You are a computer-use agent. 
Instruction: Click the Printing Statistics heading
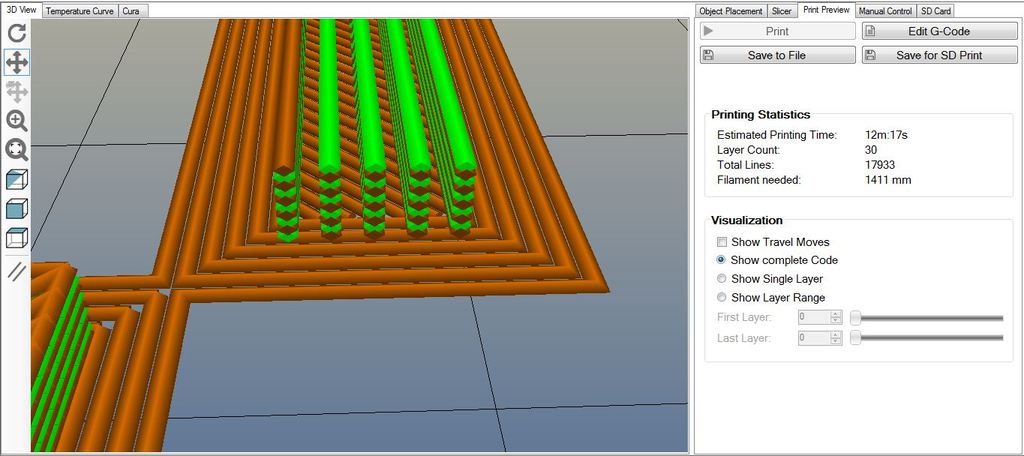[760, 115]
